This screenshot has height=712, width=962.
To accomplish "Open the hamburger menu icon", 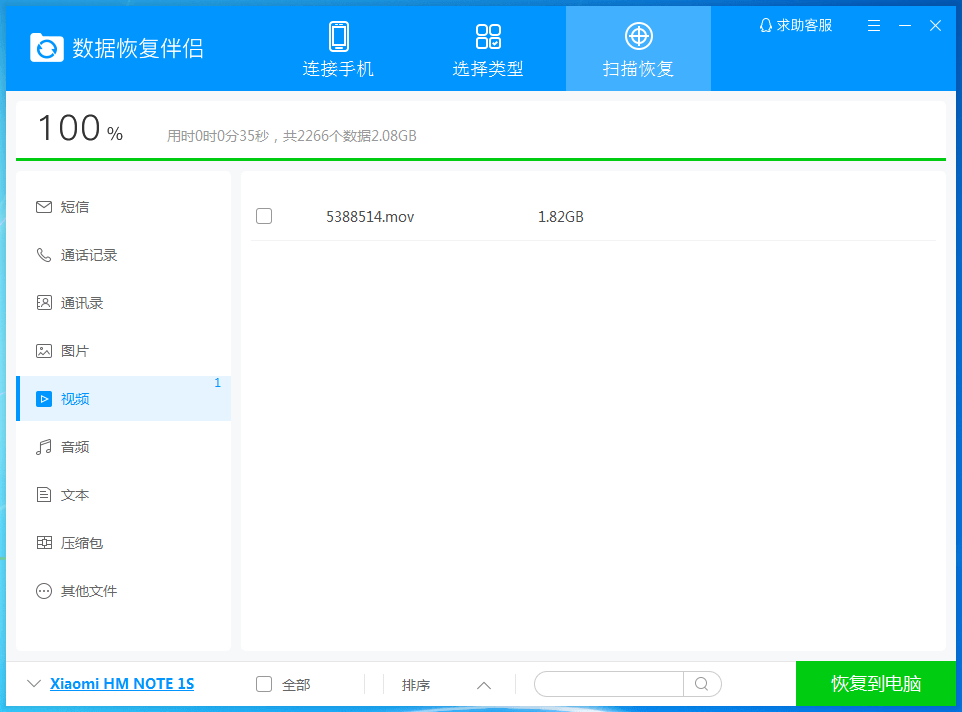I will [x=874, y=25].
